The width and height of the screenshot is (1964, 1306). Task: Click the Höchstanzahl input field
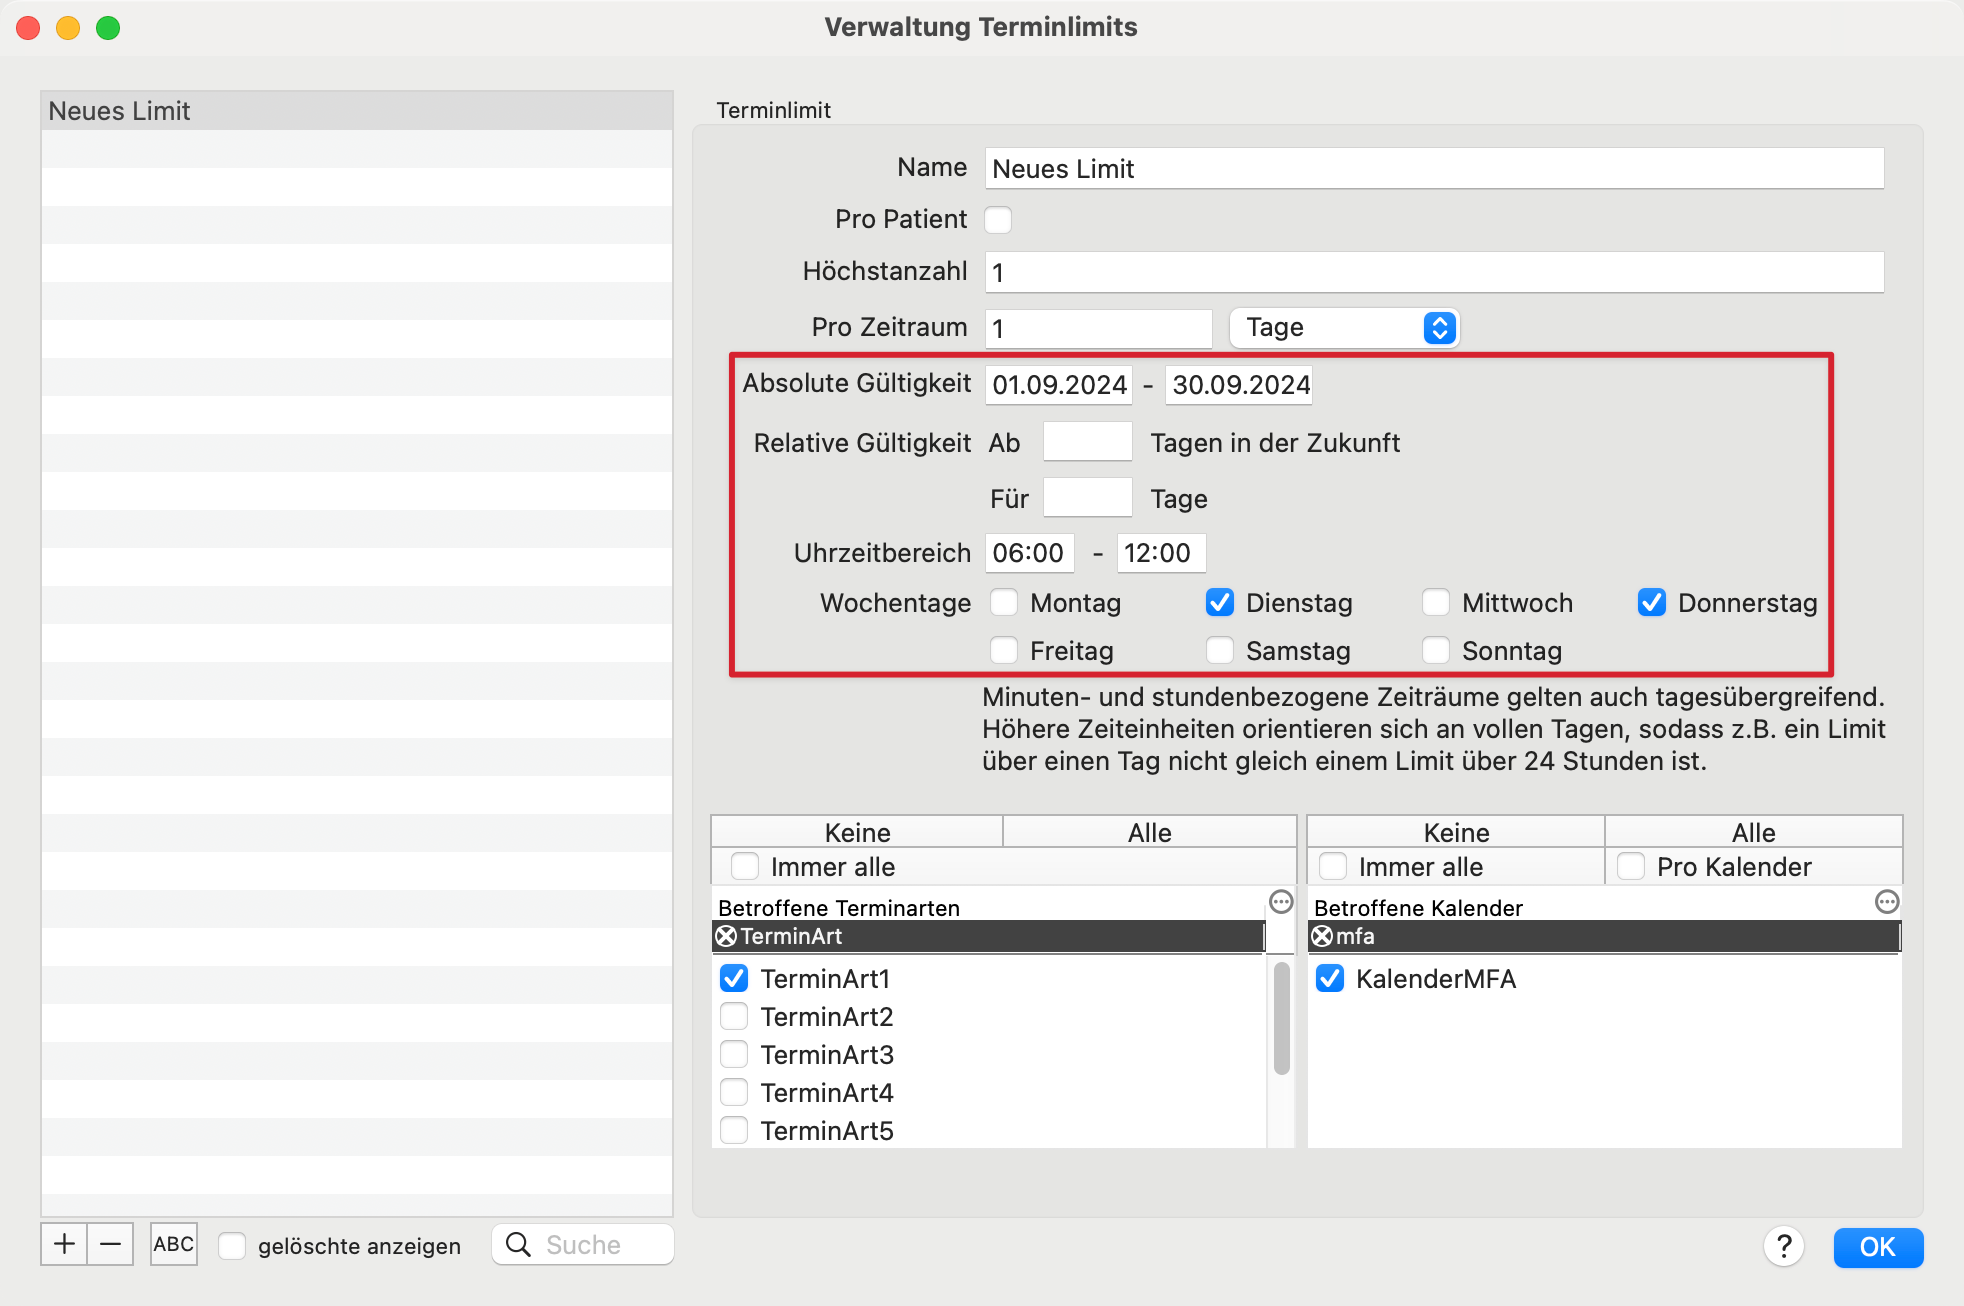(x=1434, y=272)
